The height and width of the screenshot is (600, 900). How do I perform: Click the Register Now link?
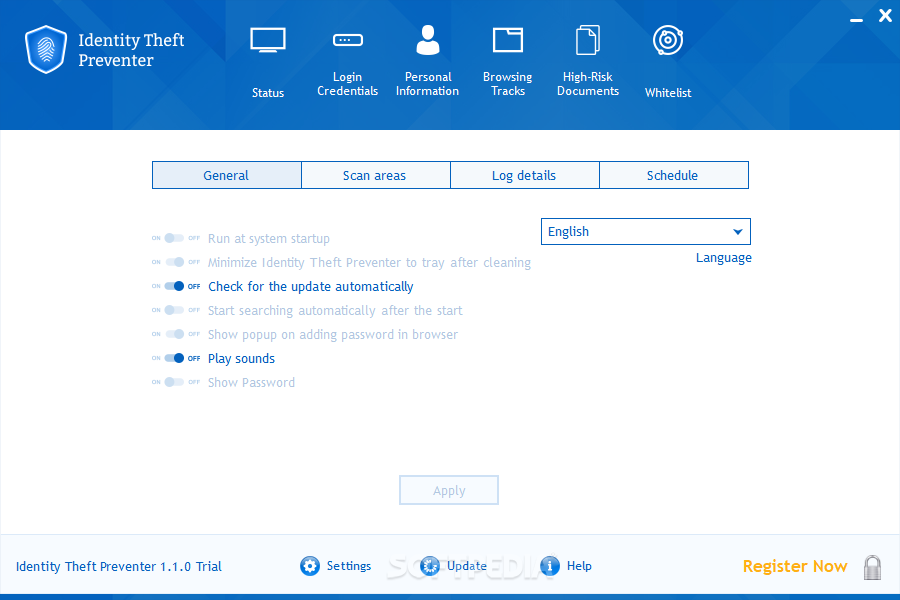coord(795,567)
